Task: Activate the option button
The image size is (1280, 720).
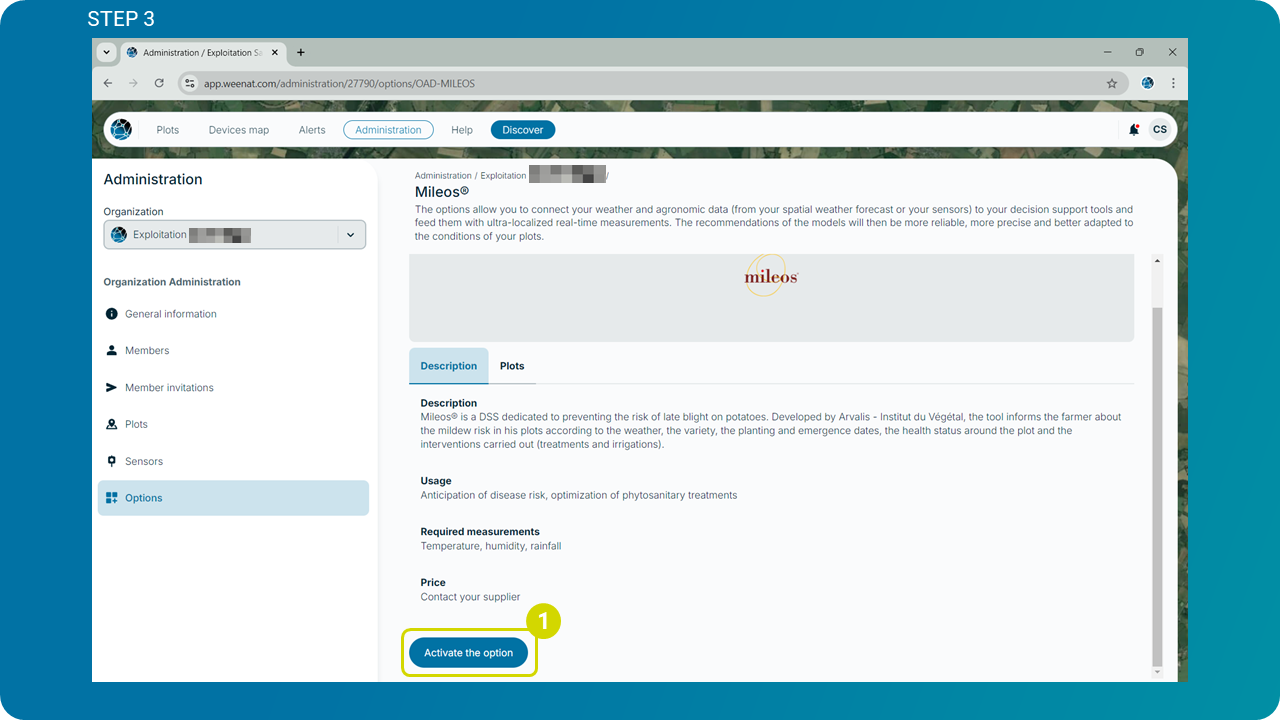Action: [468, 653]
